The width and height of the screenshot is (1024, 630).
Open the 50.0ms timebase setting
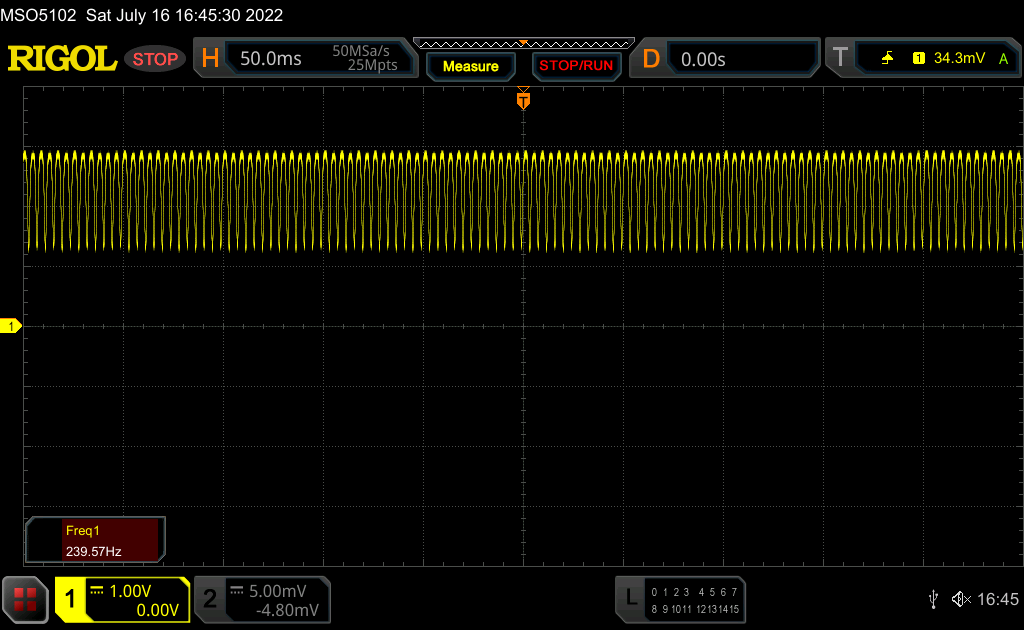click(x=271, y=59)
